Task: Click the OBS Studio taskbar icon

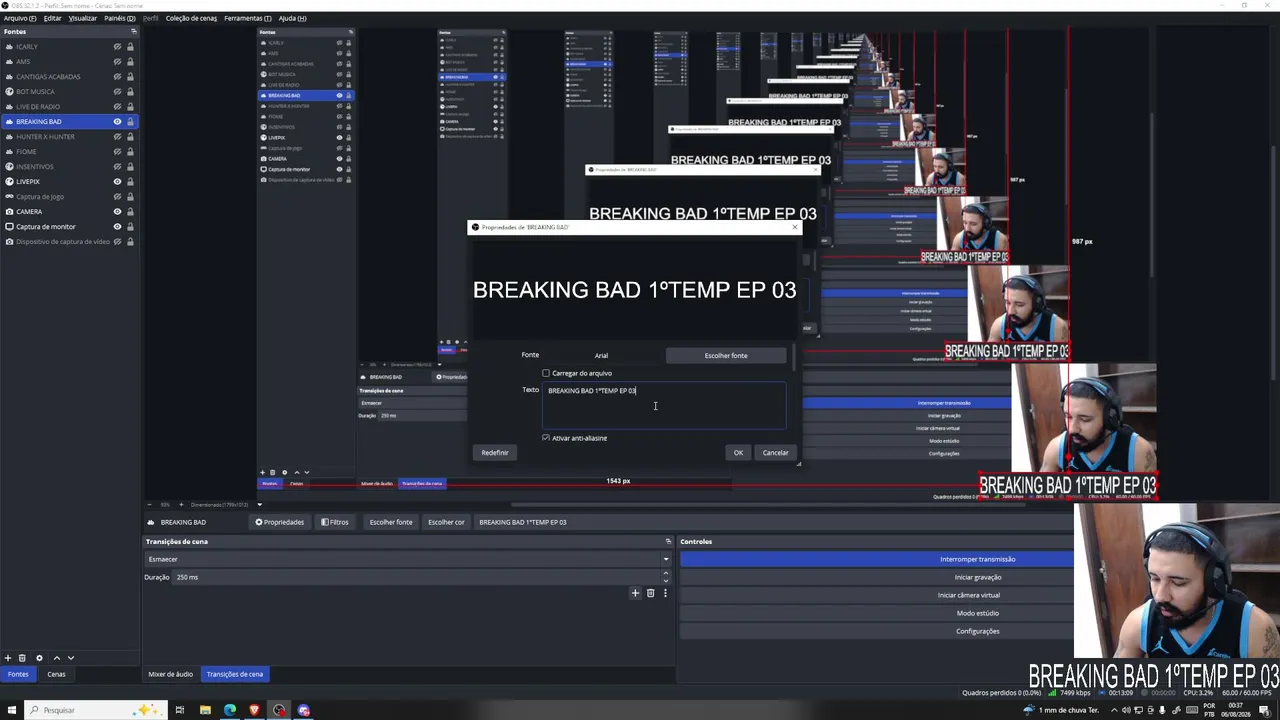Action: (279, 710)
